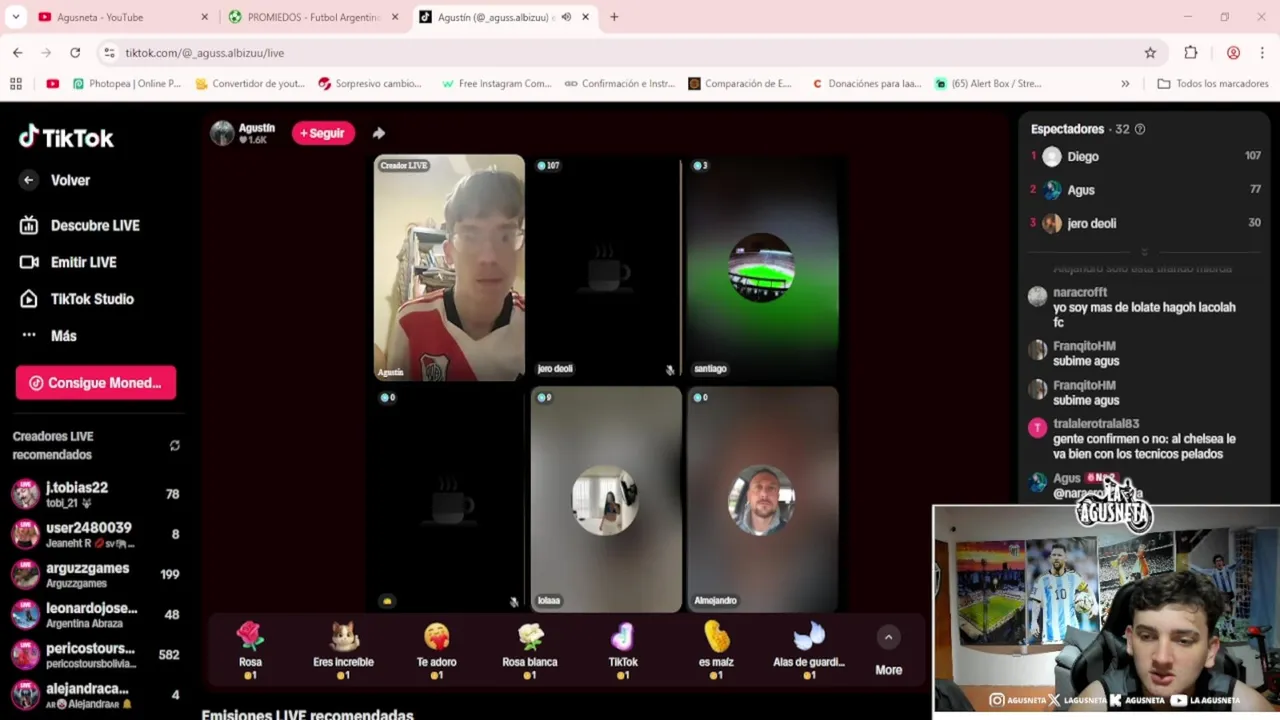This screenshot has width=1280, height=720.
Task: Select Agustín creator video tile
Action: click(449, 267)
